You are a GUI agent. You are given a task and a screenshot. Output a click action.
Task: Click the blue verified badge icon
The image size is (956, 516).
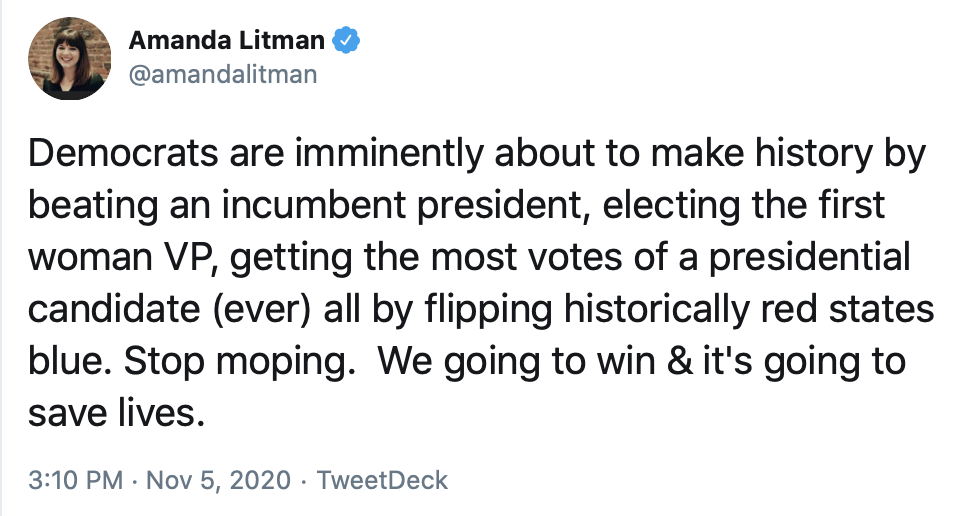346,41
